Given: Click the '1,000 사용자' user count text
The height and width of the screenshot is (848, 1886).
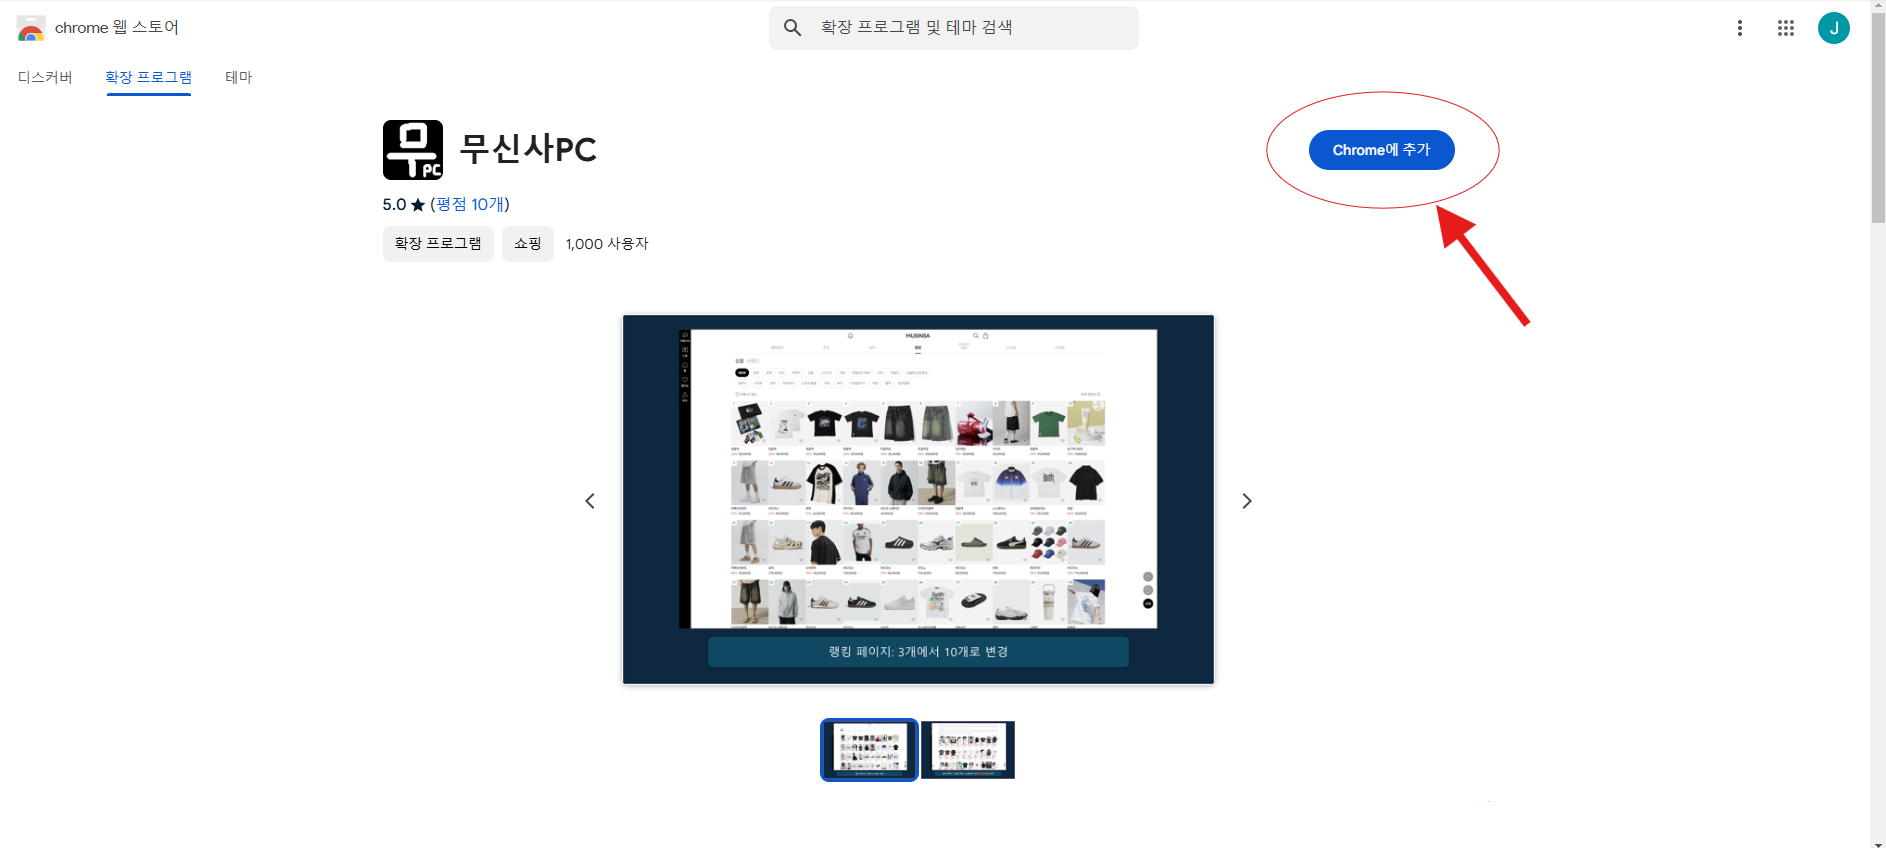Looking at the screenshot, I should tap(607, 244).
